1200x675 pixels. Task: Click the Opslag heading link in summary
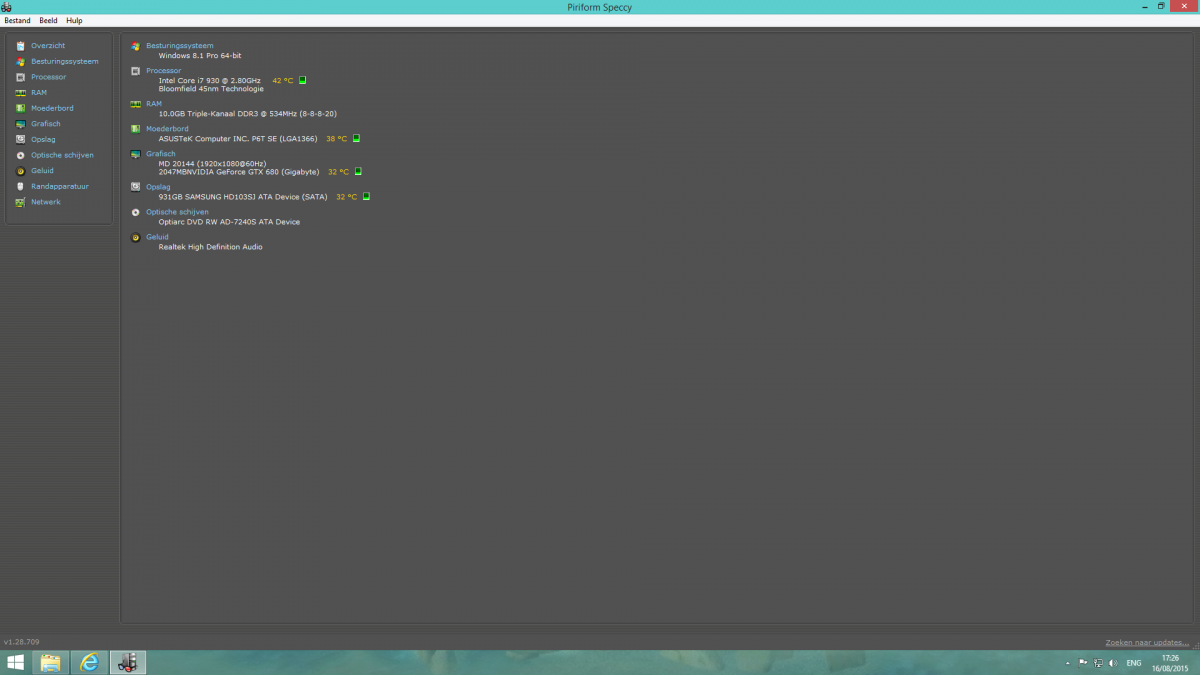pos(158,187)
